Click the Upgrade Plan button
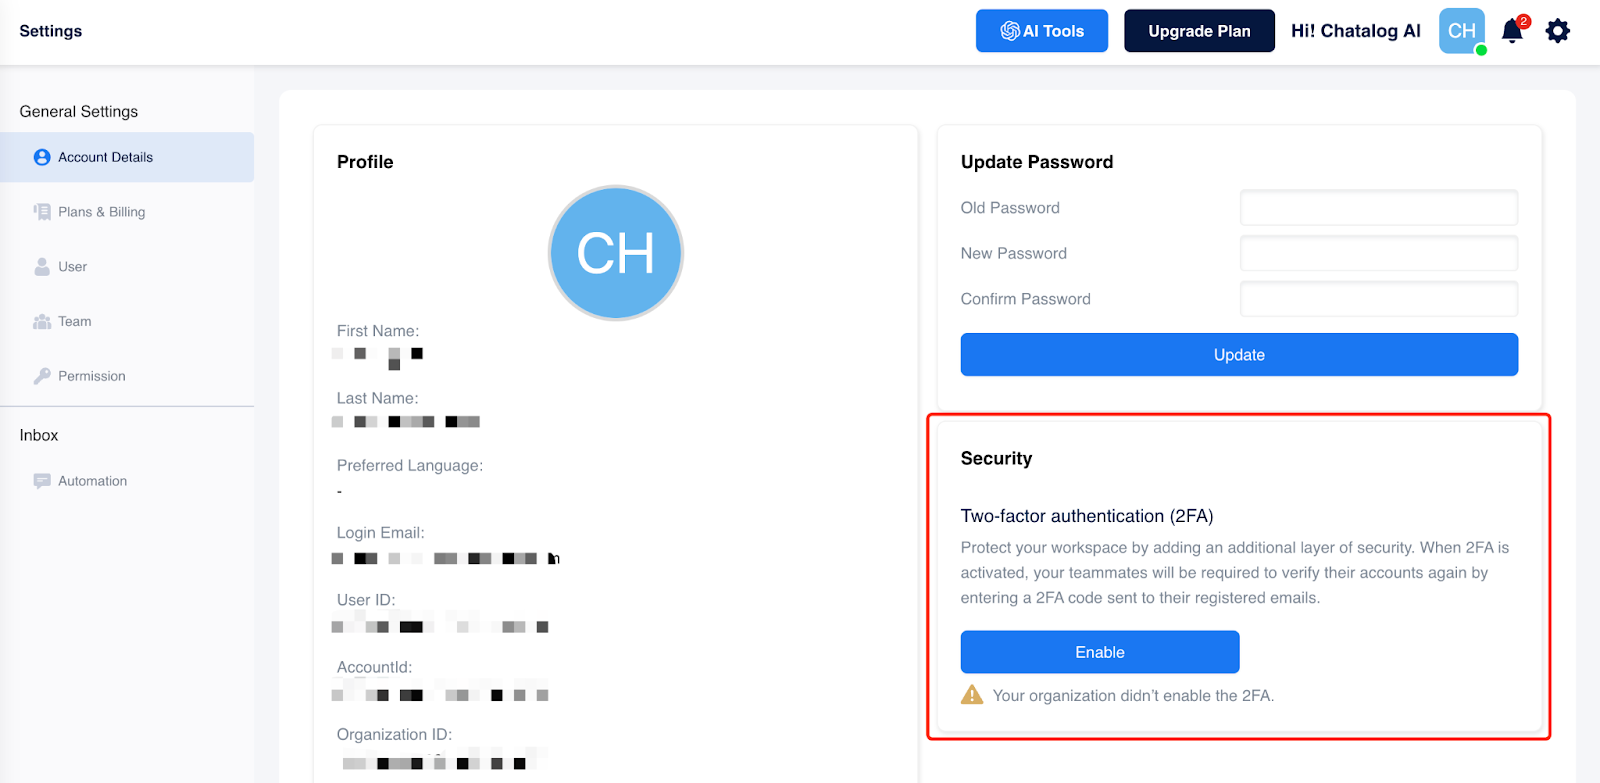 pyautogui.click(x=1199, y=31)
